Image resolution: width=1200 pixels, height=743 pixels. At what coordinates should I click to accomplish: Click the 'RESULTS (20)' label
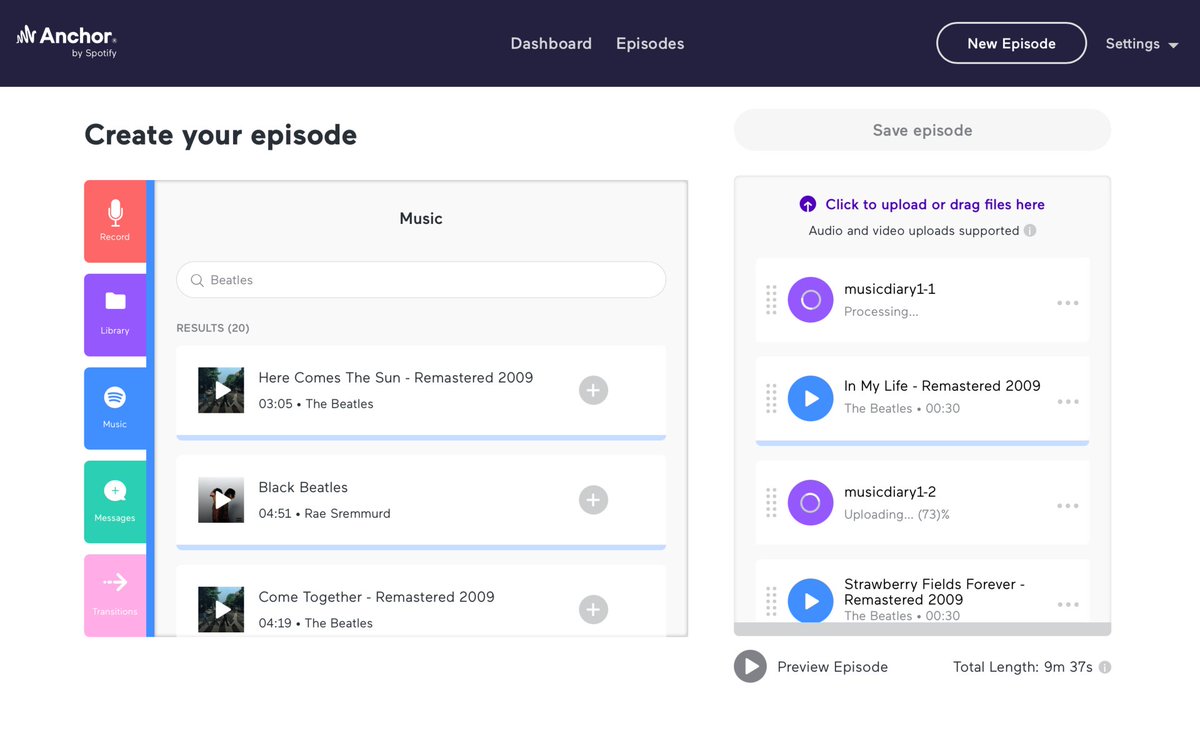(213, 328)
